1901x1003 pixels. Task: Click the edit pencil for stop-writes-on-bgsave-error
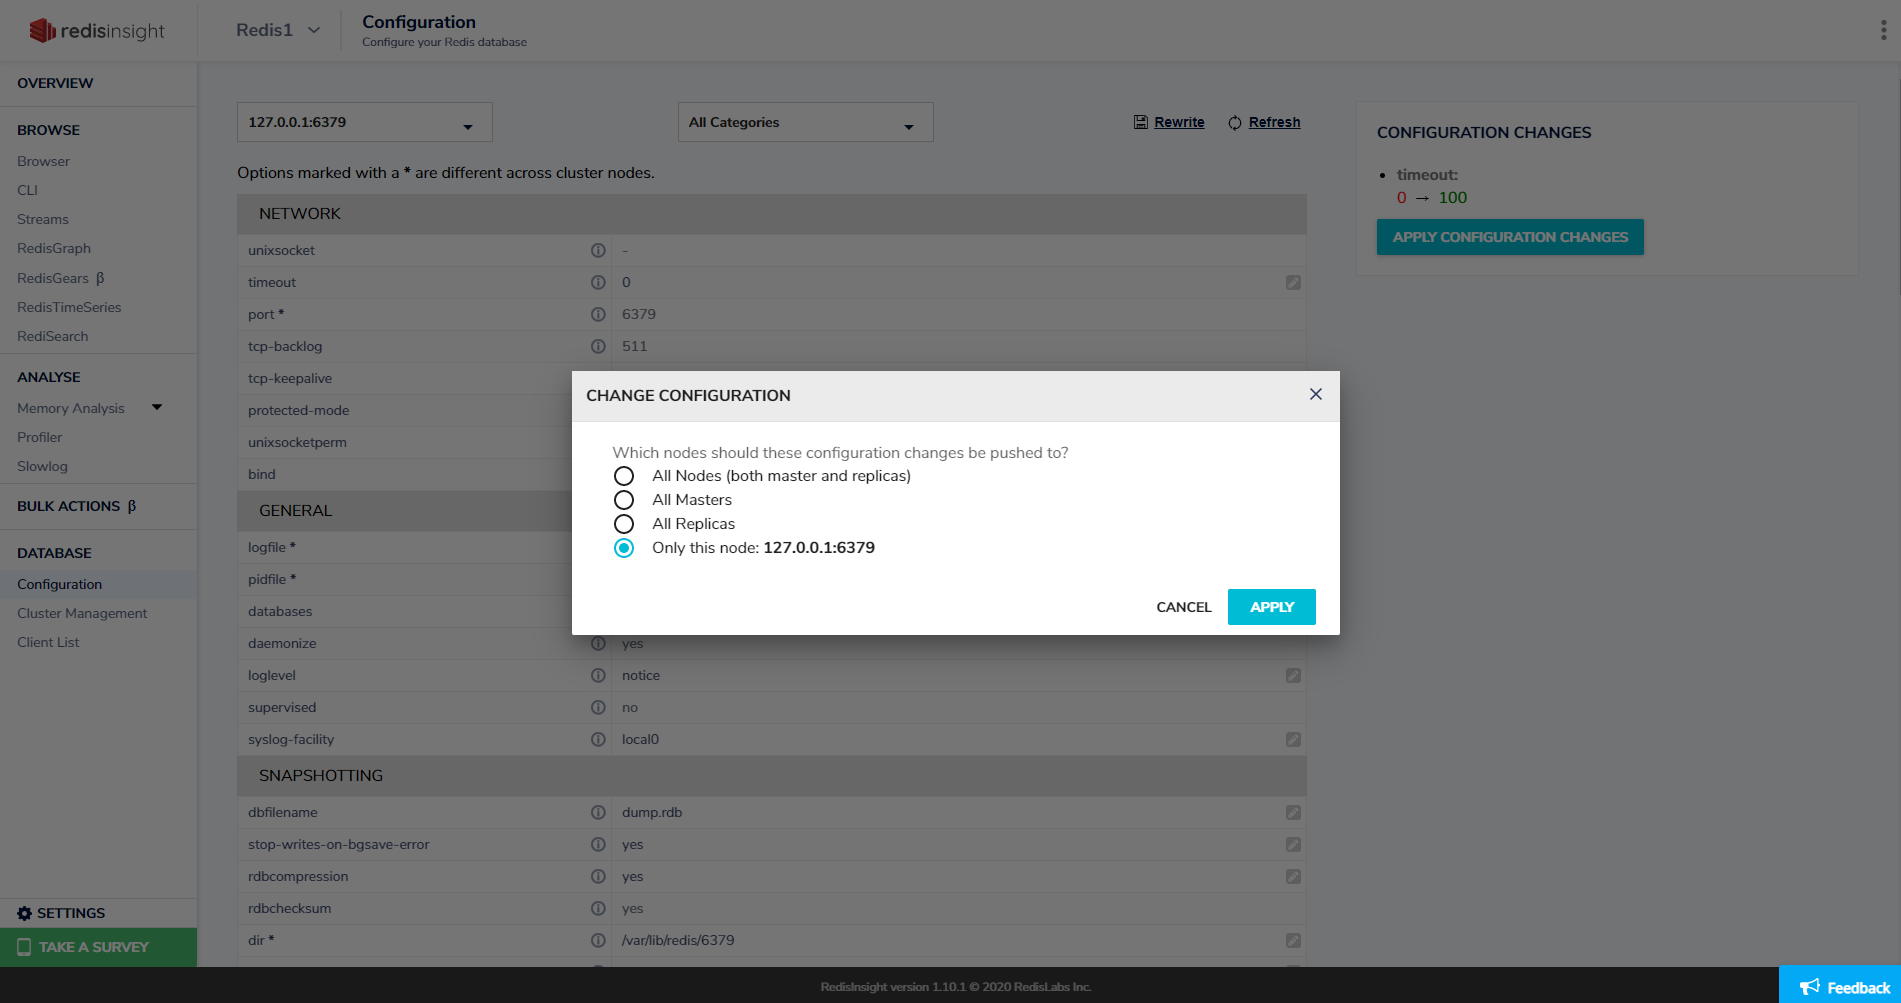[1293, 845]
